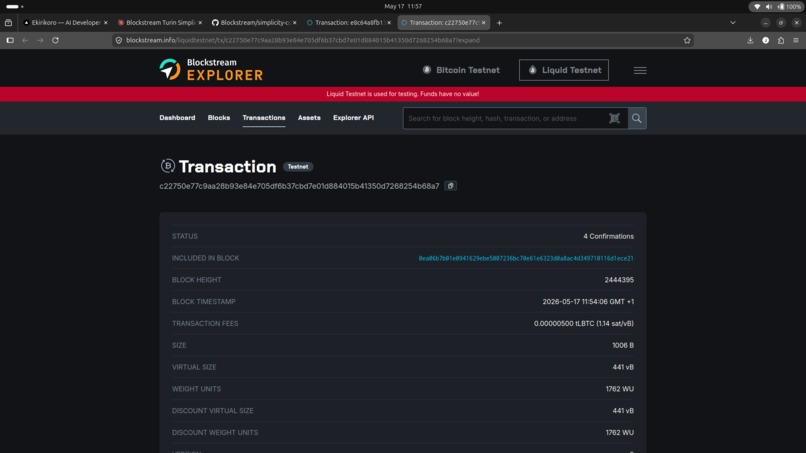The height and width of the screenshot is (453, 806).
Task: Open a new browser tab
Action: [499, 23]
